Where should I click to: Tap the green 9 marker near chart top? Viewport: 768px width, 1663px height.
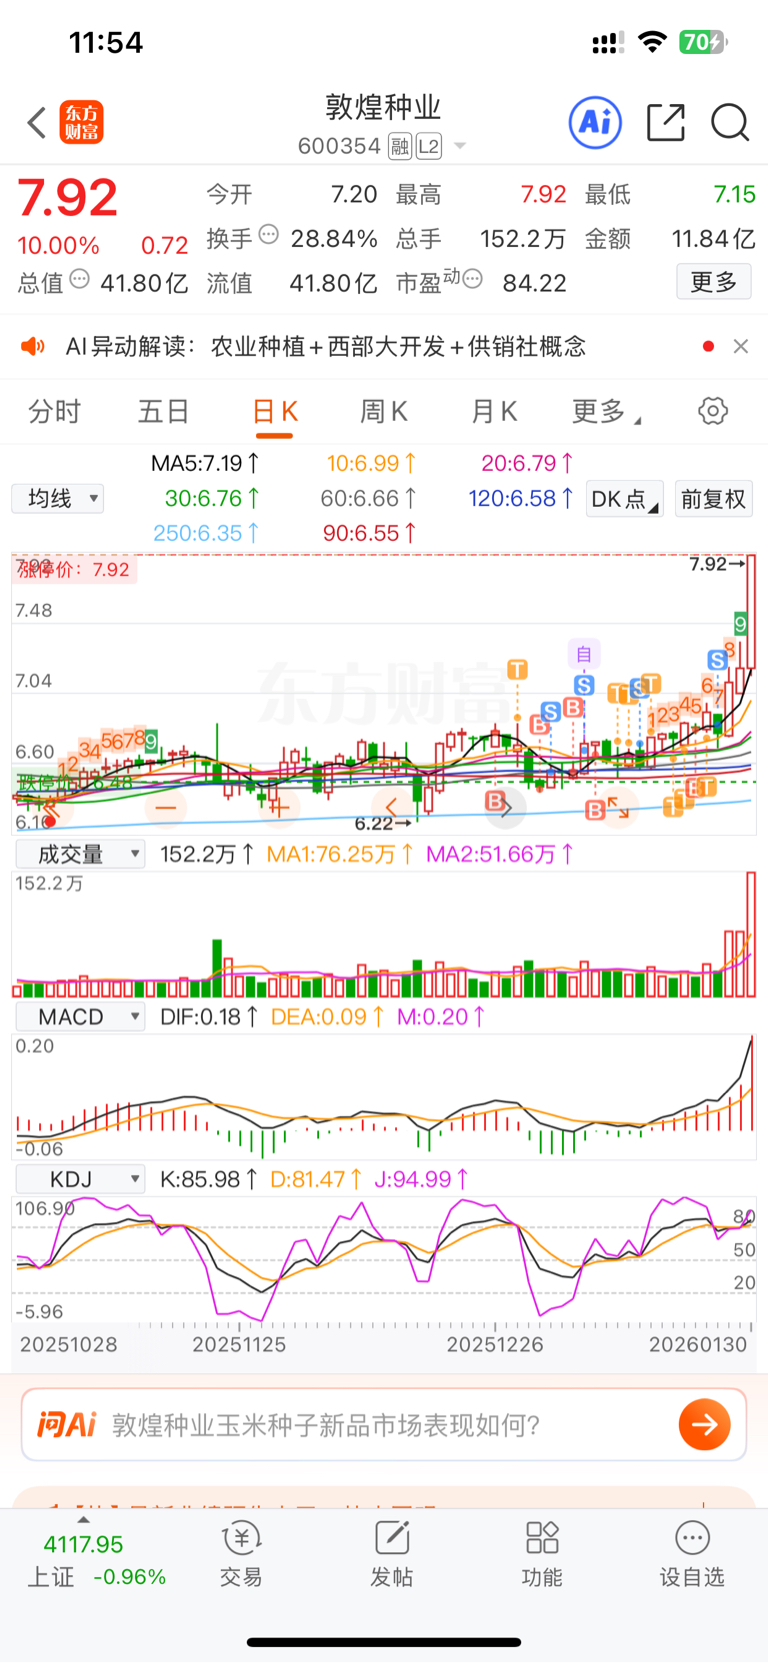coord(740,624)
